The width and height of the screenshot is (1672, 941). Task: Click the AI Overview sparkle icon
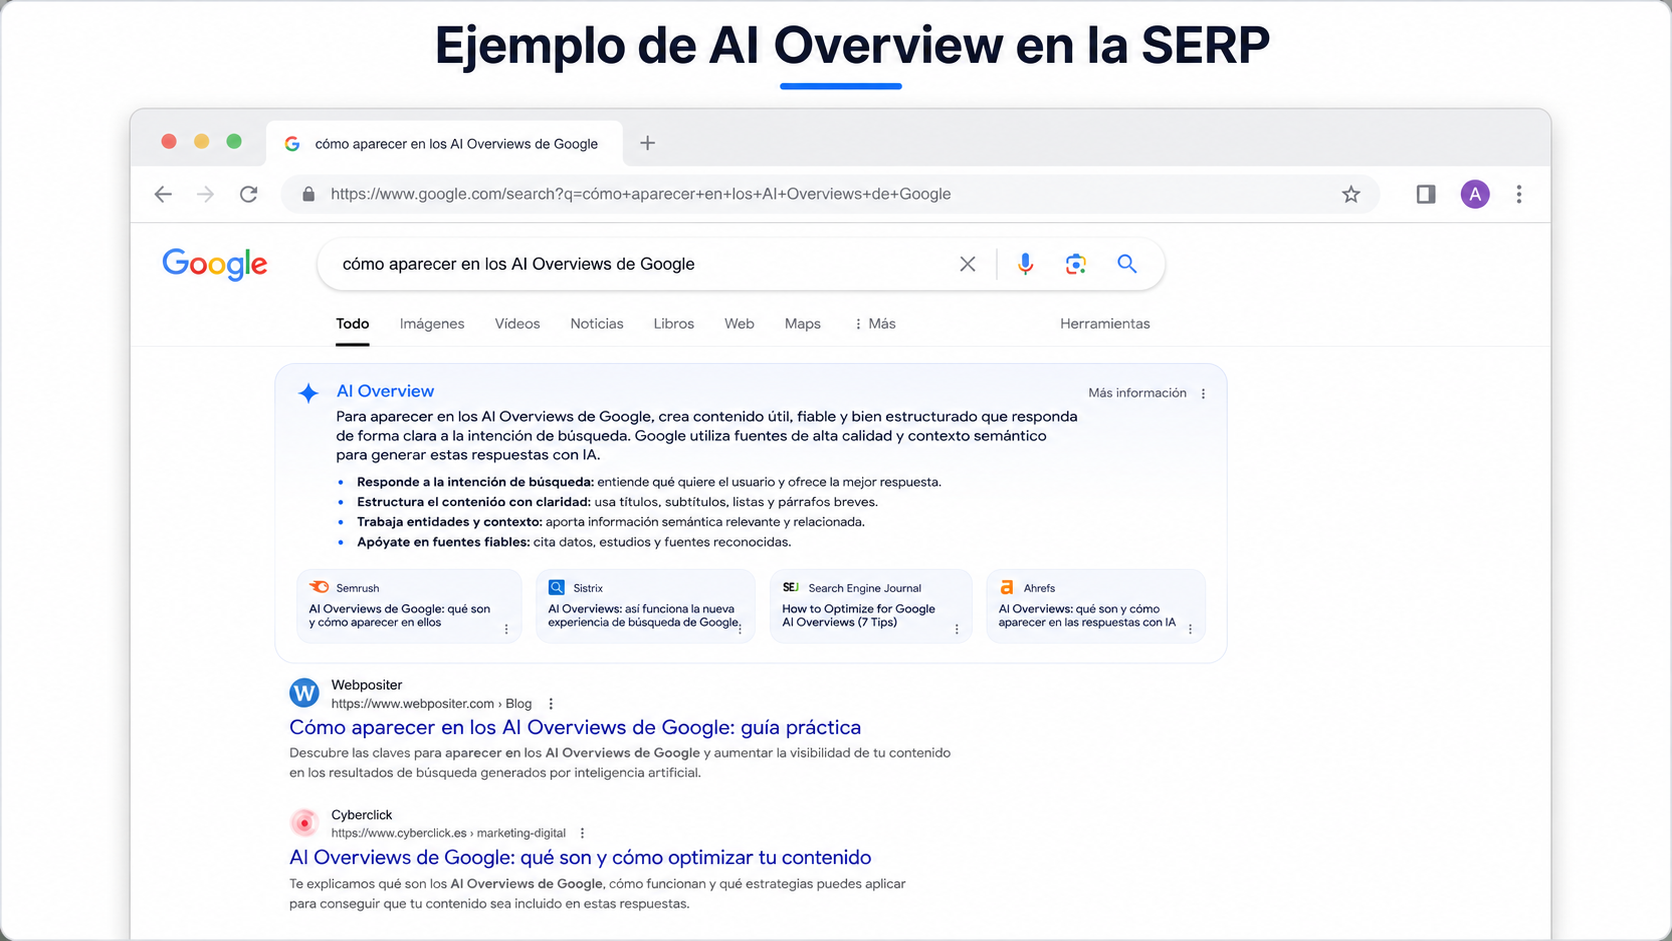coord(309,393)
